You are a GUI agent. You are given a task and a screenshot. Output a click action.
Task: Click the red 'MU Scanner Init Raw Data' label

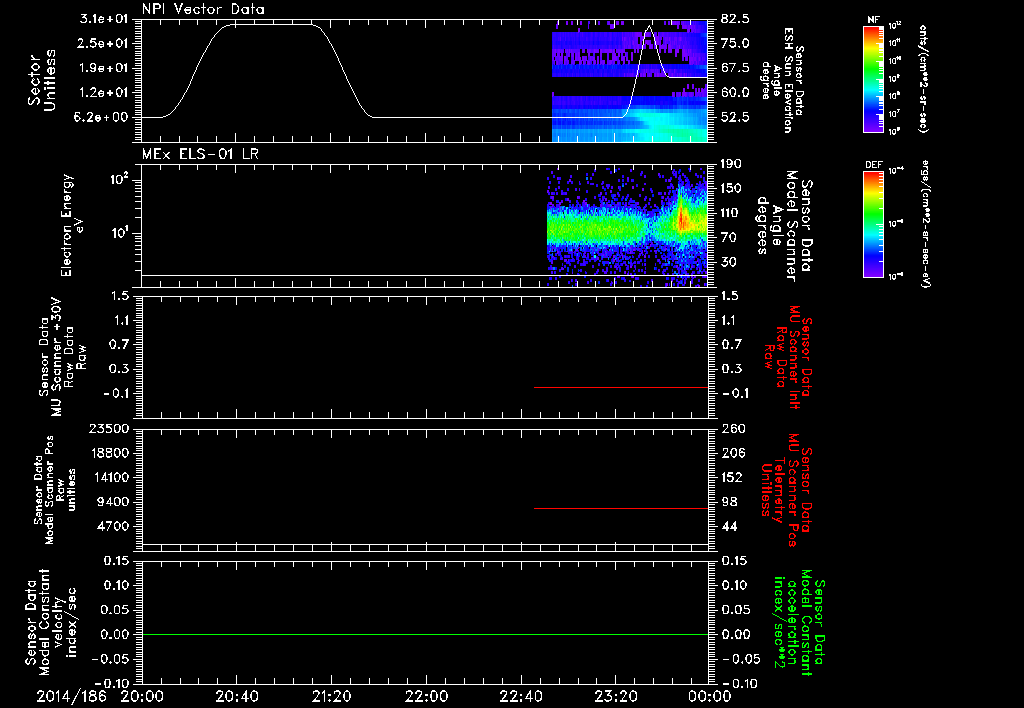click(788, 358)
